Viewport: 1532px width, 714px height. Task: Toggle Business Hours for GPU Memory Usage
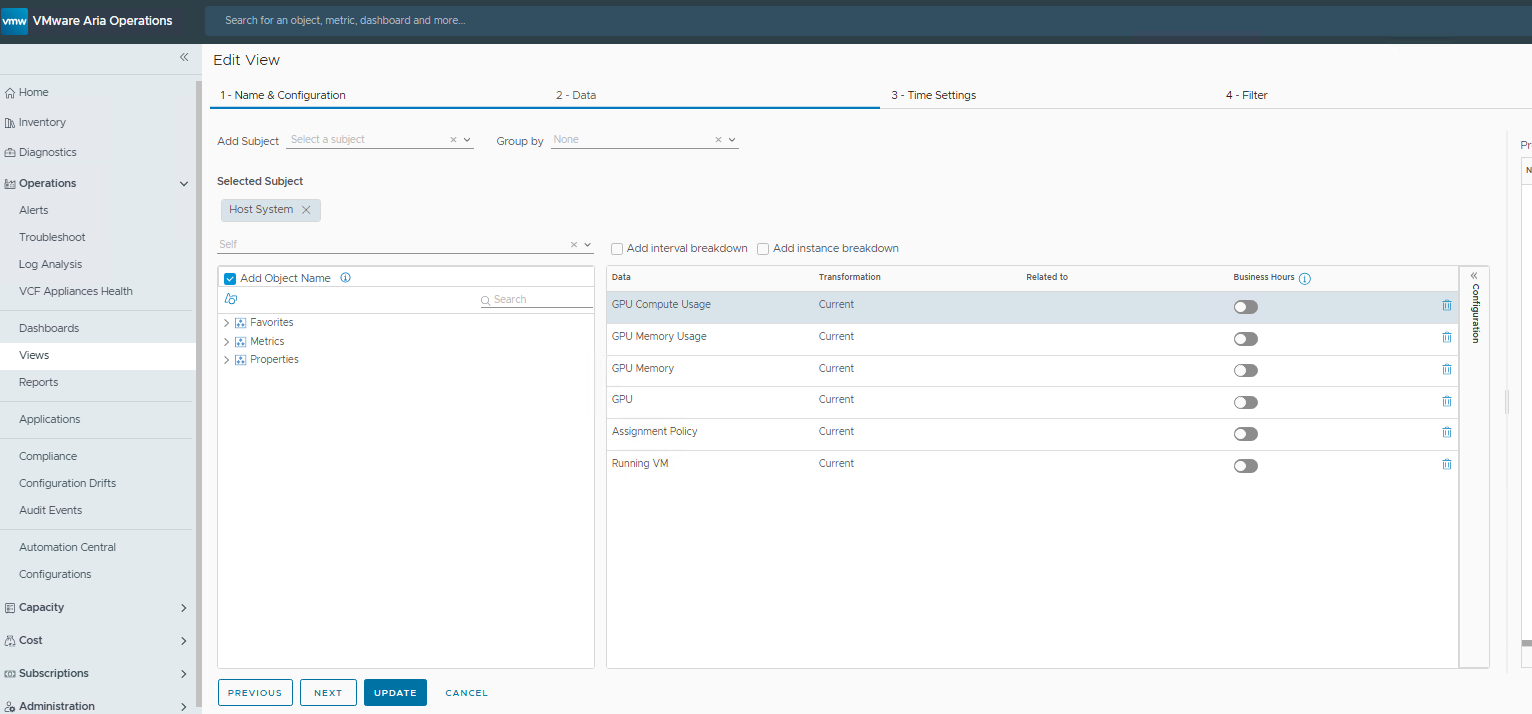click(1245, 339)
